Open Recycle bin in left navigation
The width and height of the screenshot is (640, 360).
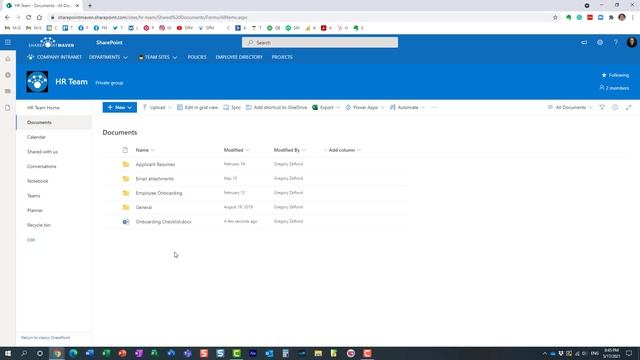pos(39,225)
